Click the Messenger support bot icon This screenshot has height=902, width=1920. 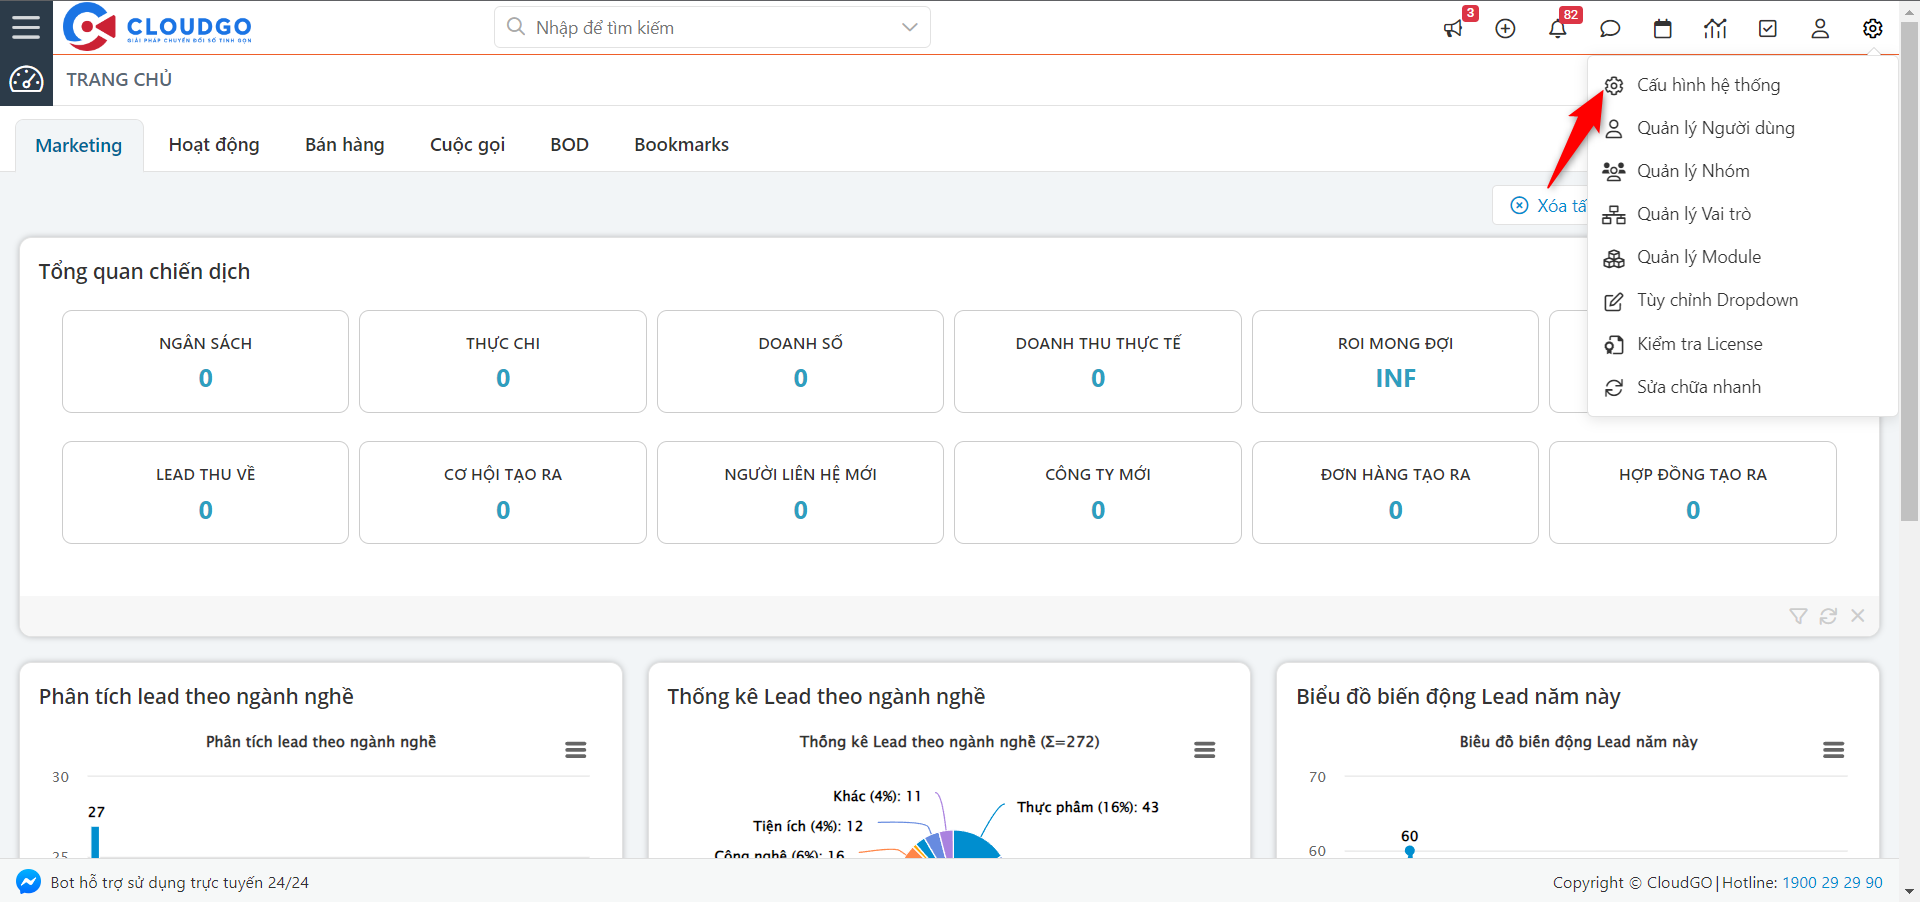point(28,882)
